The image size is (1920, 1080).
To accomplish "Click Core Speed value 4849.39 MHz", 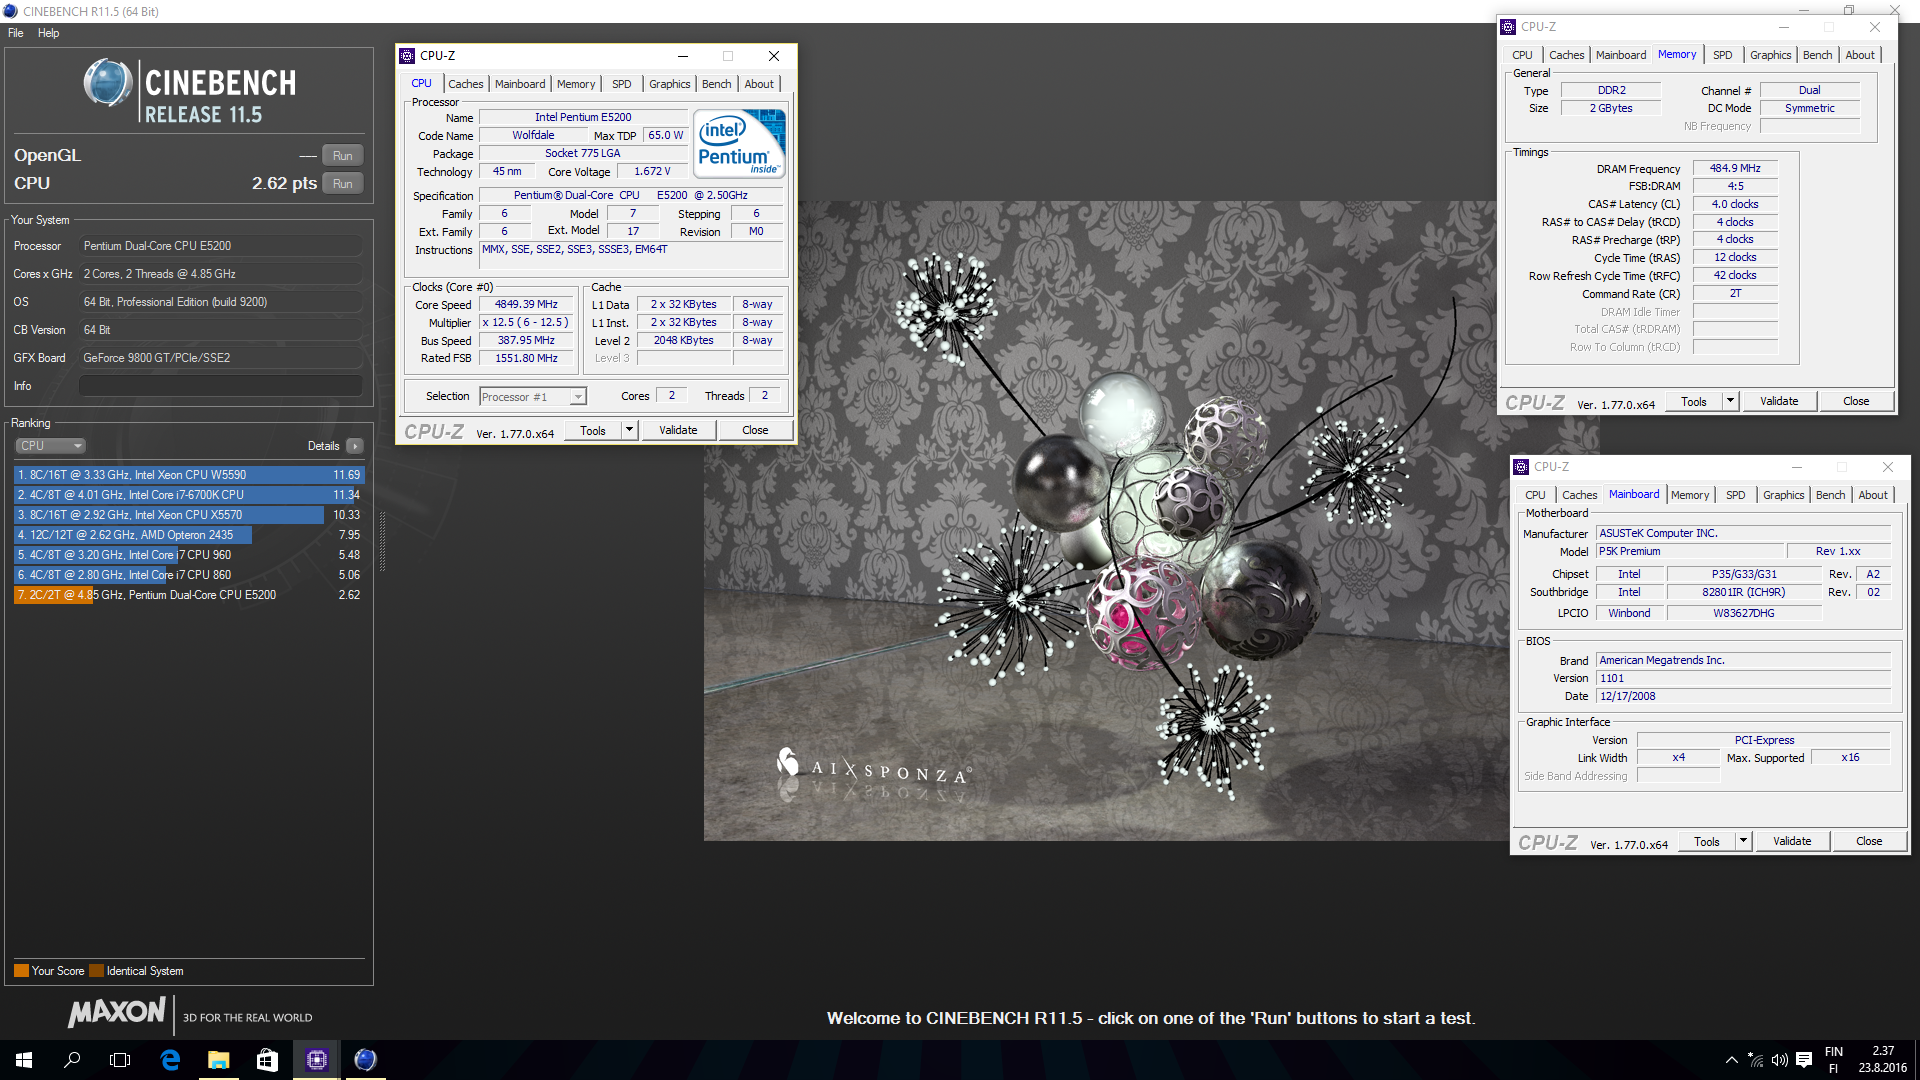I will pyautogui.click(x=526, y=305).
